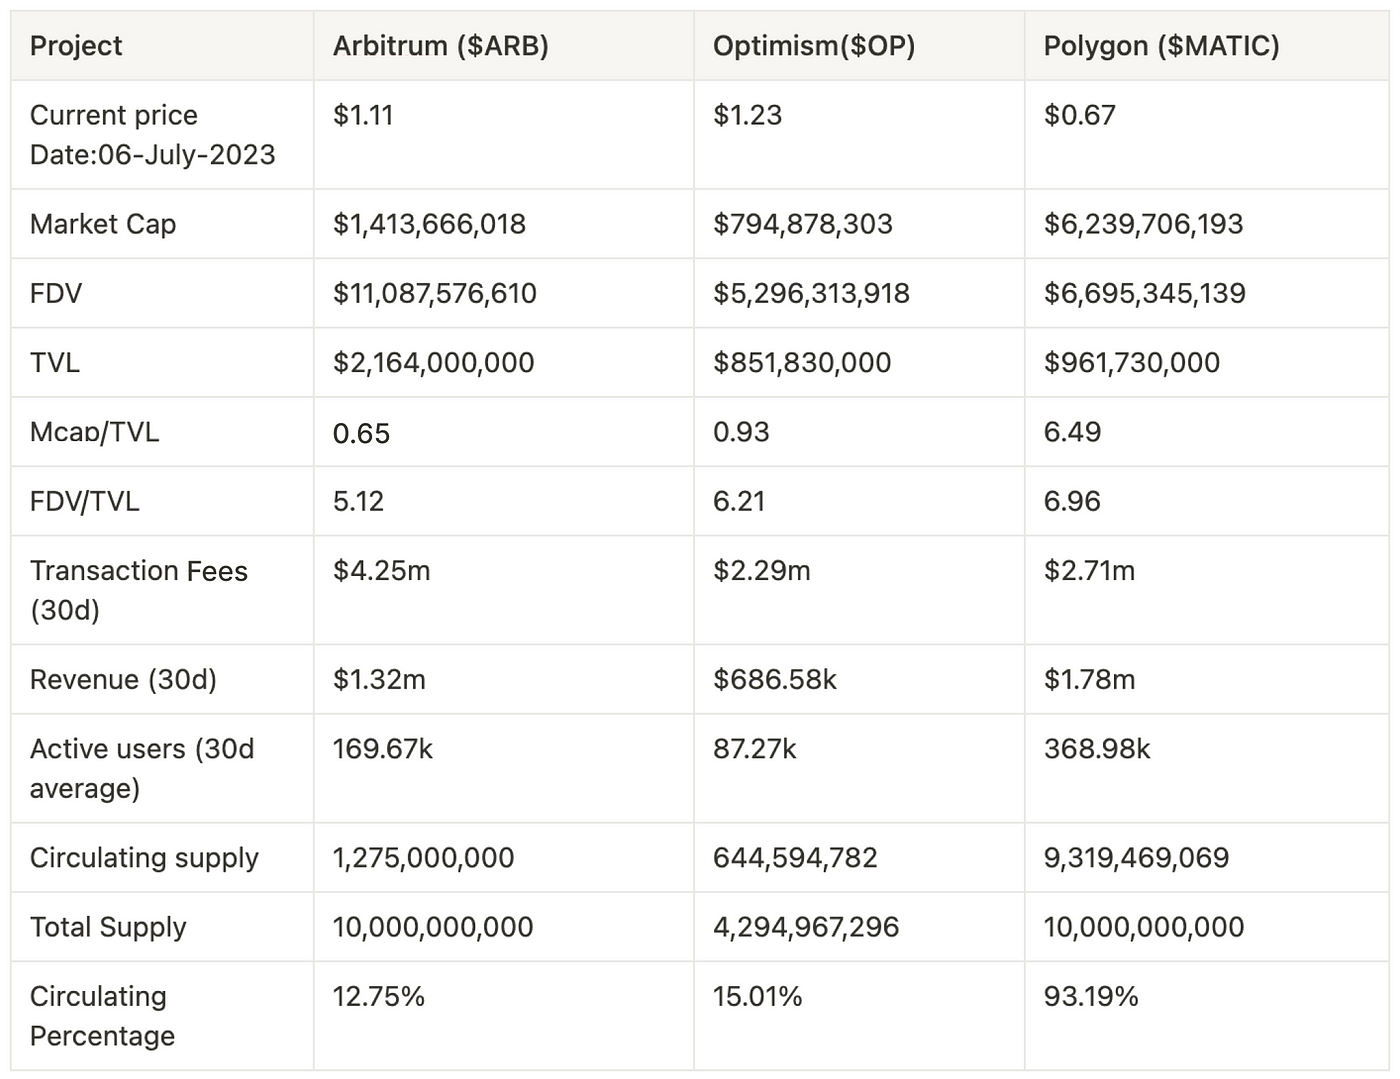Click Polygon circulating percentage 93.19%

(x=1091, y=996)
